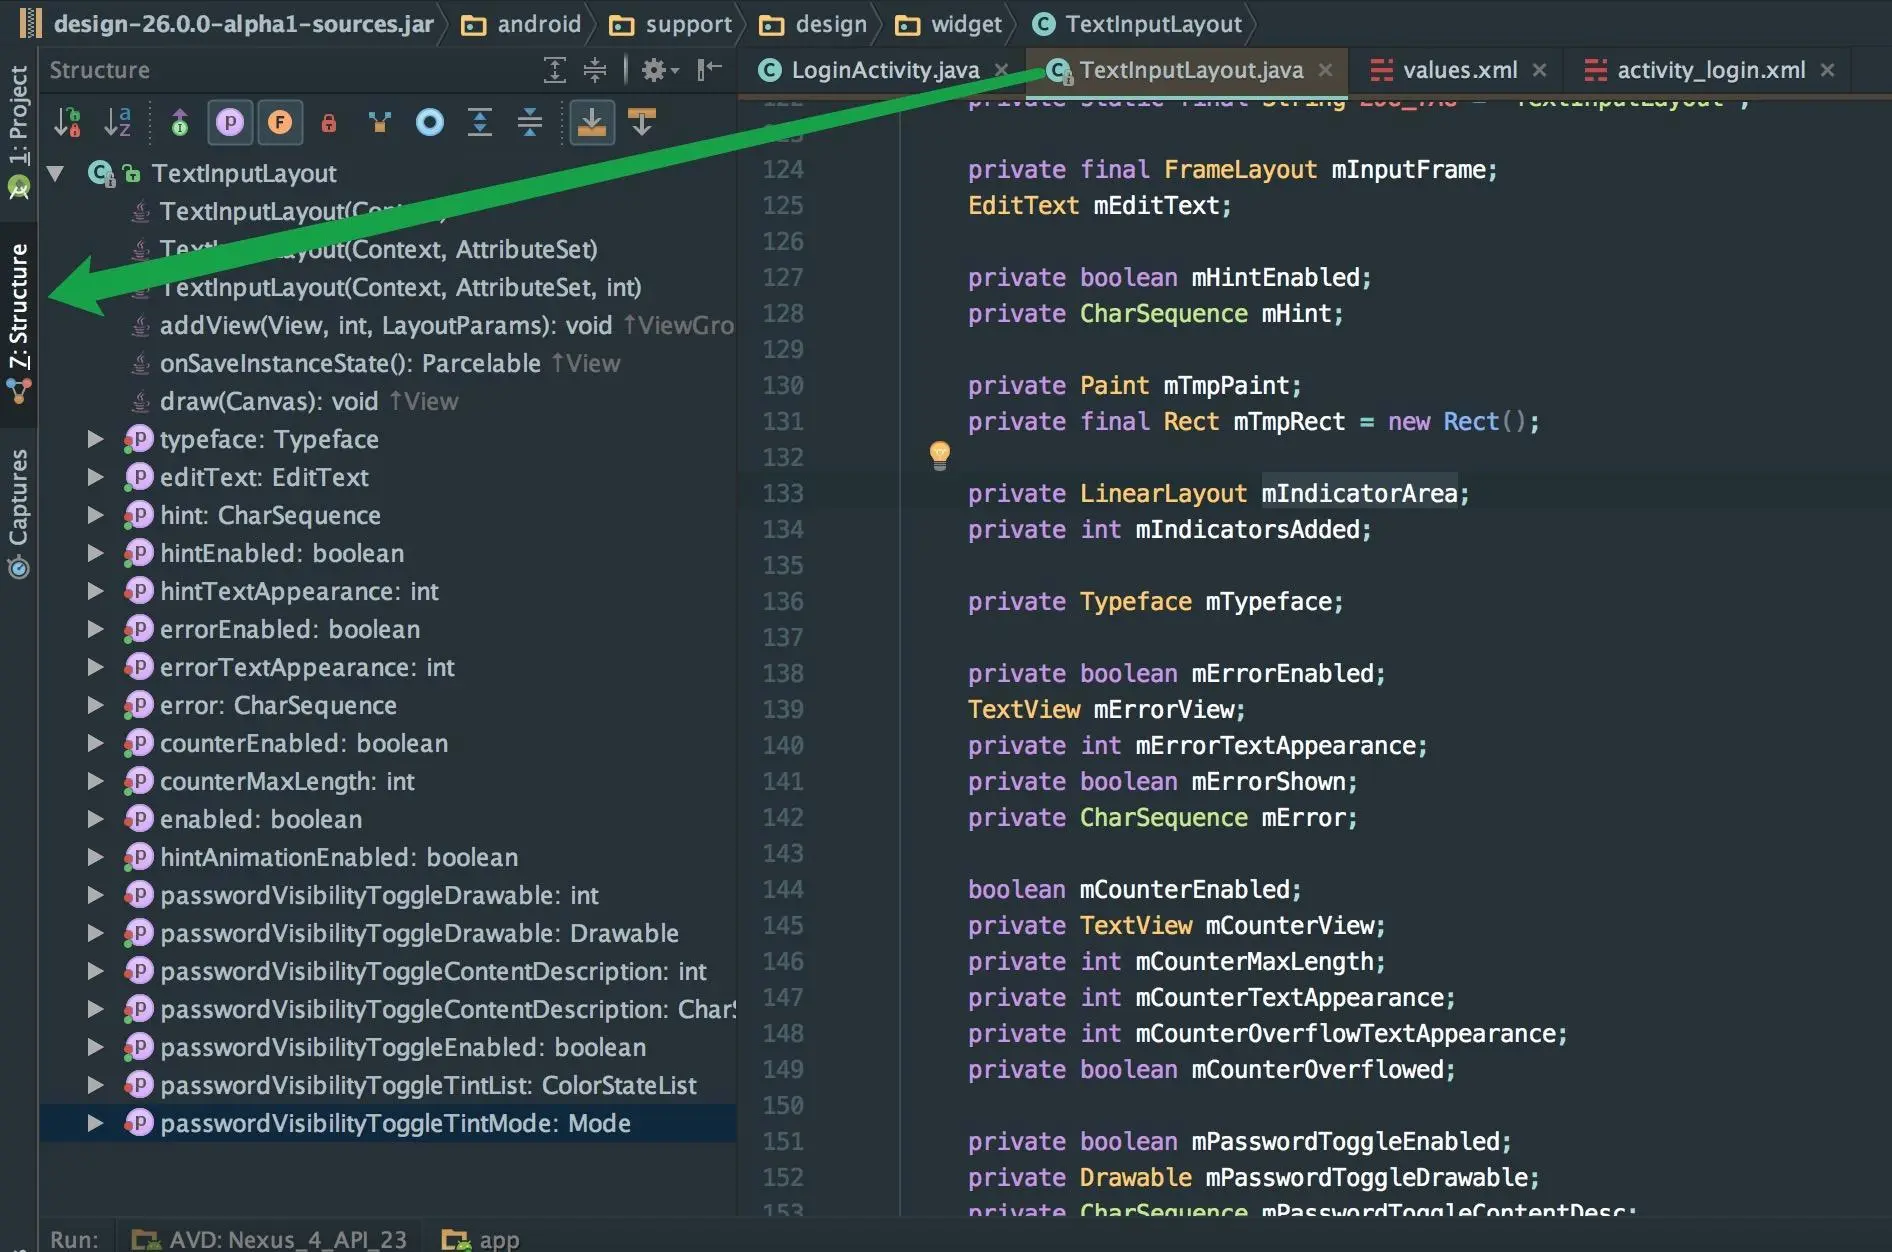Click line number 133 in gutter
1892x1252 pixels.
(783, 493)
